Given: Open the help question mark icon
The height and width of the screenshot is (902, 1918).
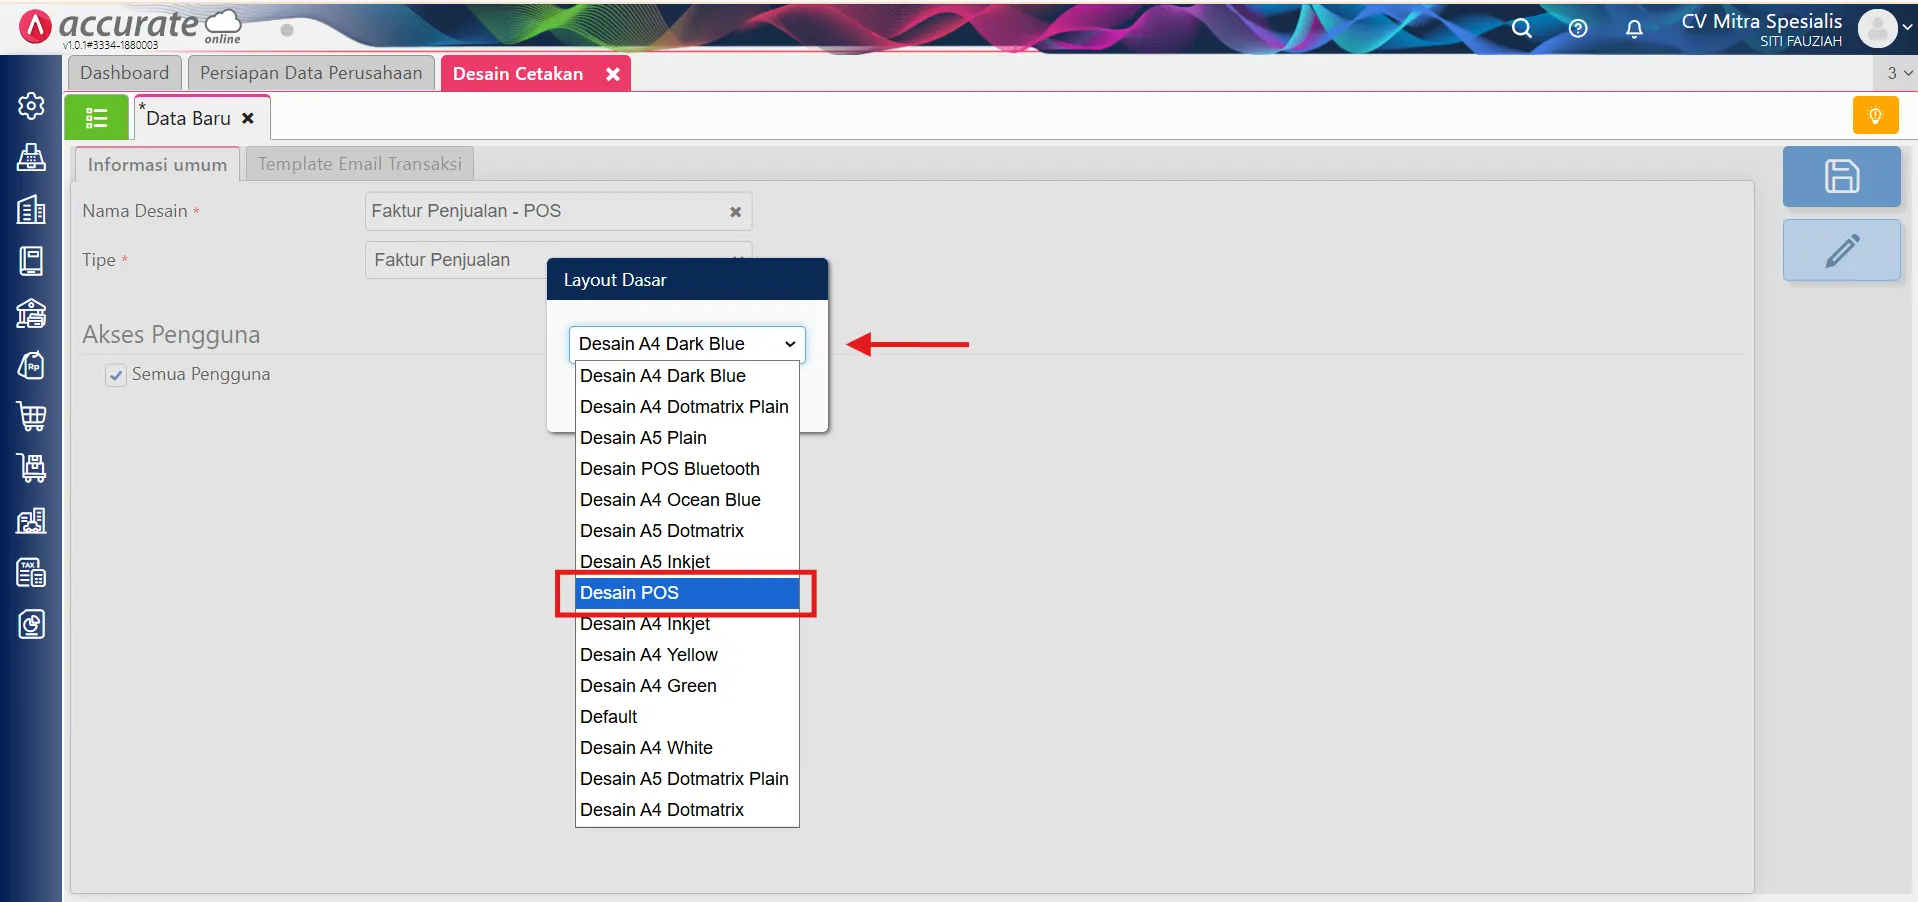Looking at the screenshot, I should (x=1578, y=28).
